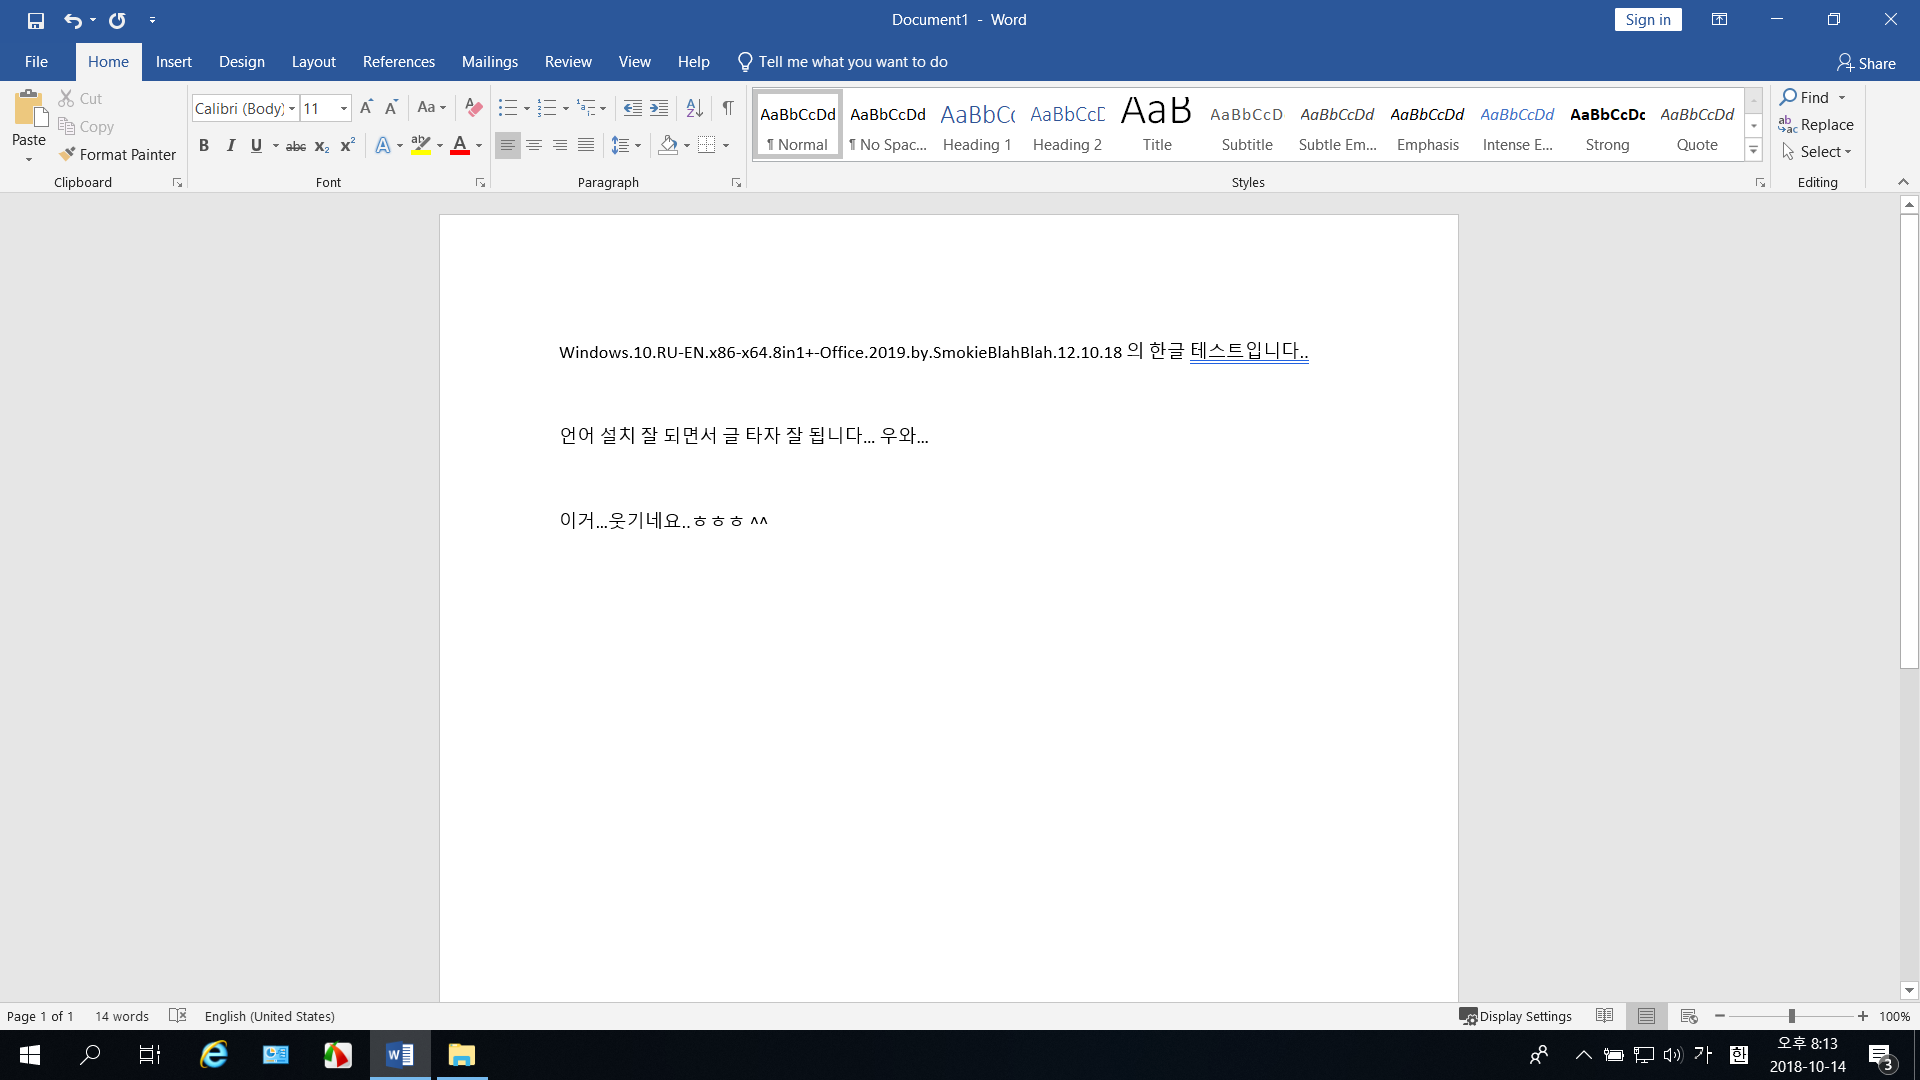
Task: Increase the paragraph indent
Action: pyautogui.click(x=659, y=108)
